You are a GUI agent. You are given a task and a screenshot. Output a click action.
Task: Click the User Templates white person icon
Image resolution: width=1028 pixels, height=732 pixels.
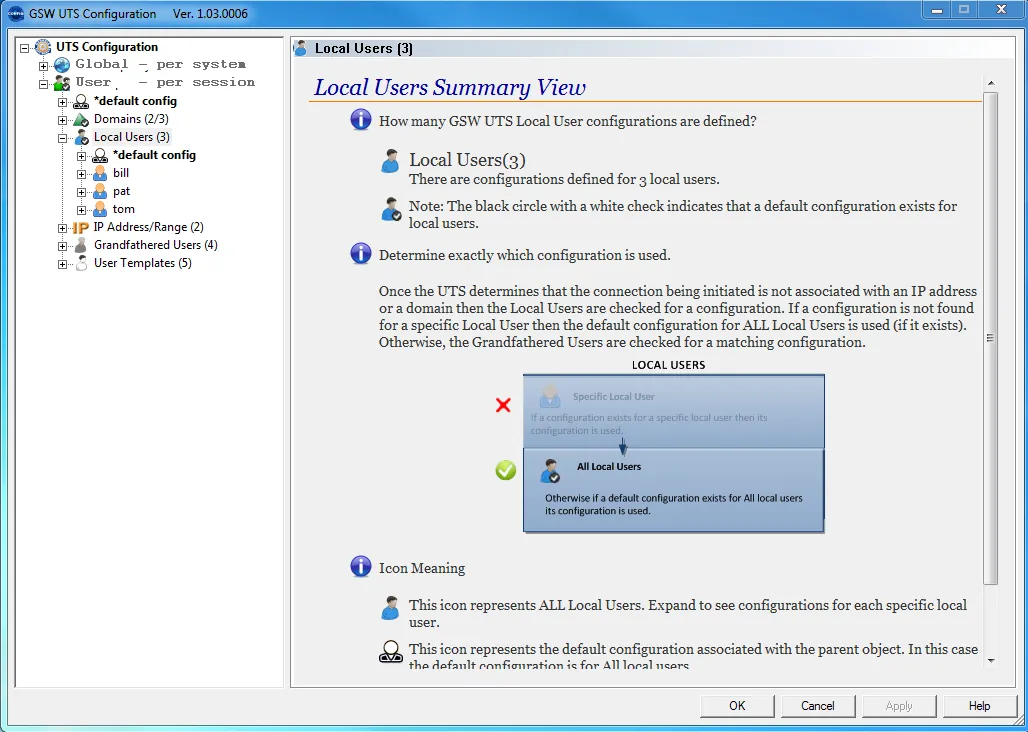[x=81, y=263]
